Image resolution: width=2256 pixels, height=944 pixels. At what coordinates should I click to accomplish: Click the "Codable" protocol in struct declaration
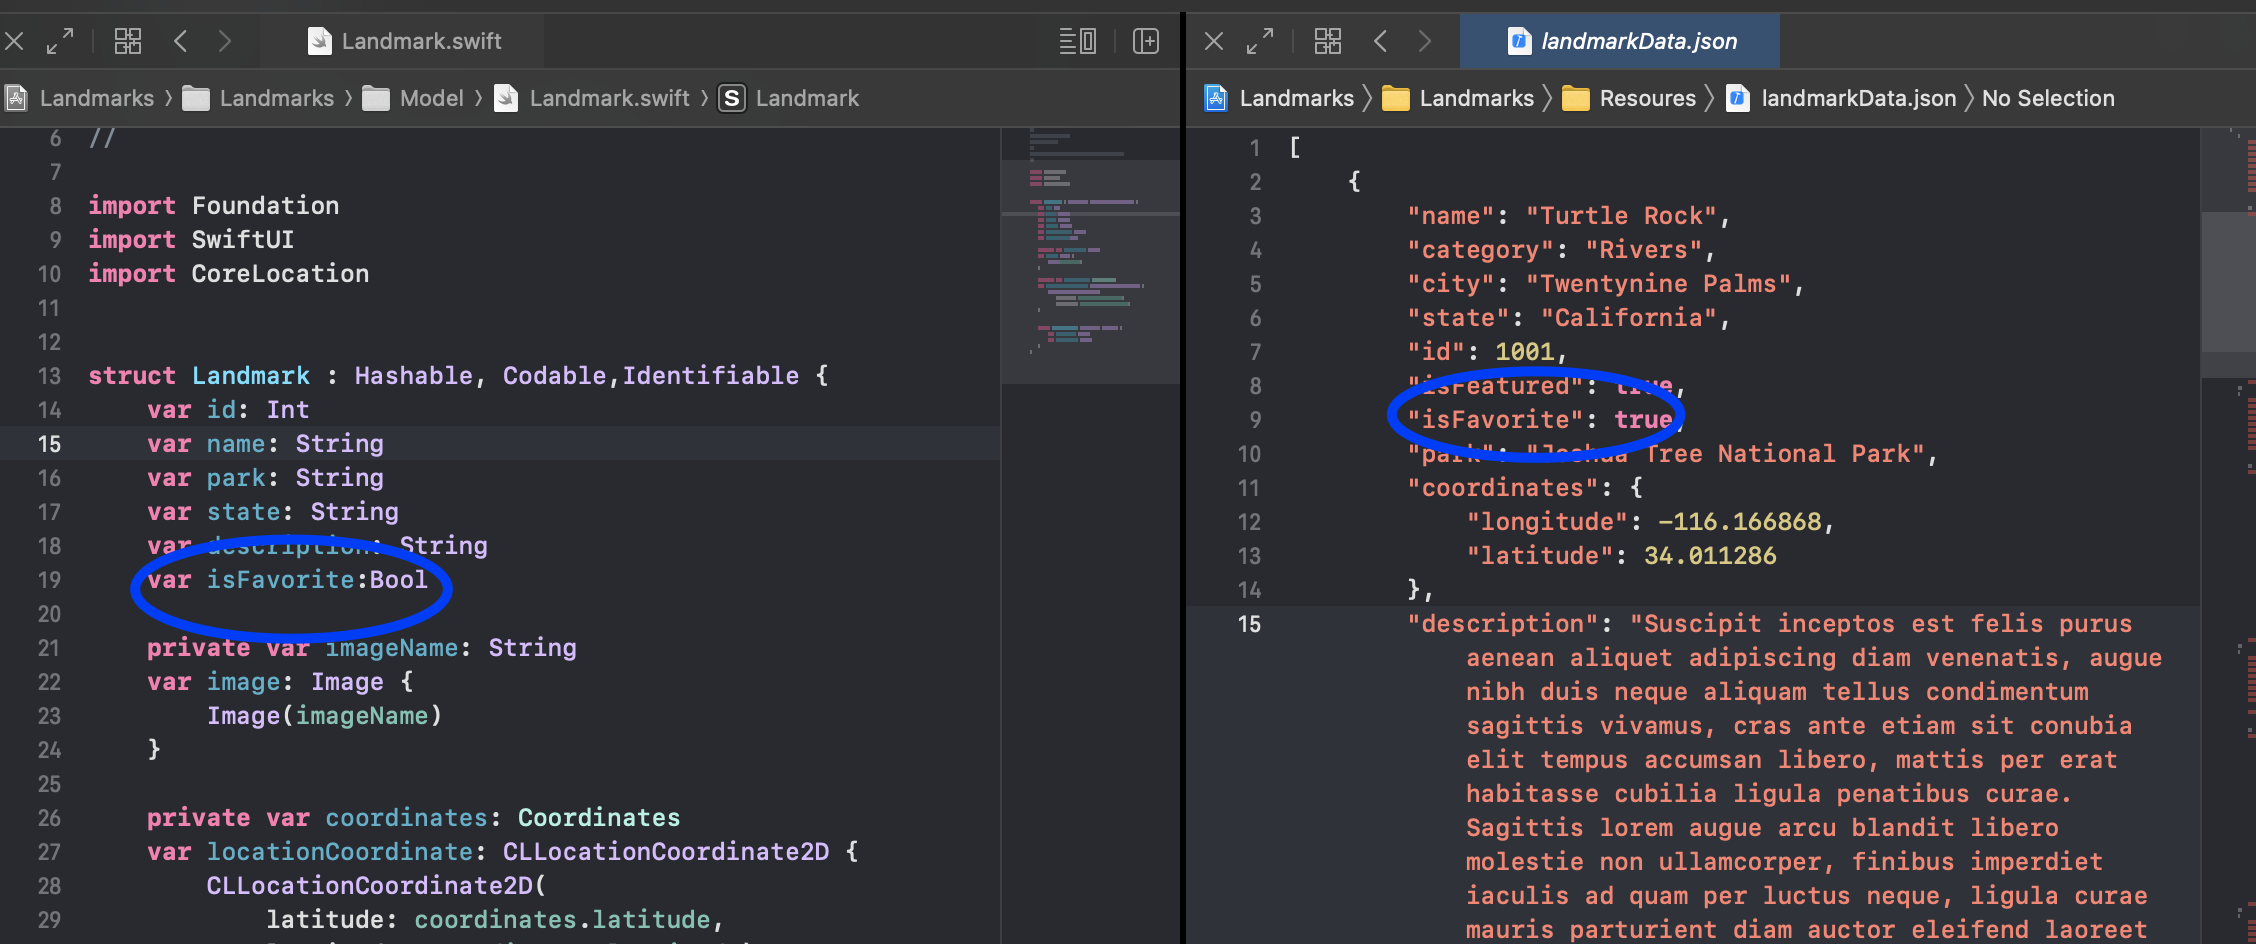[x=554, y=376]
